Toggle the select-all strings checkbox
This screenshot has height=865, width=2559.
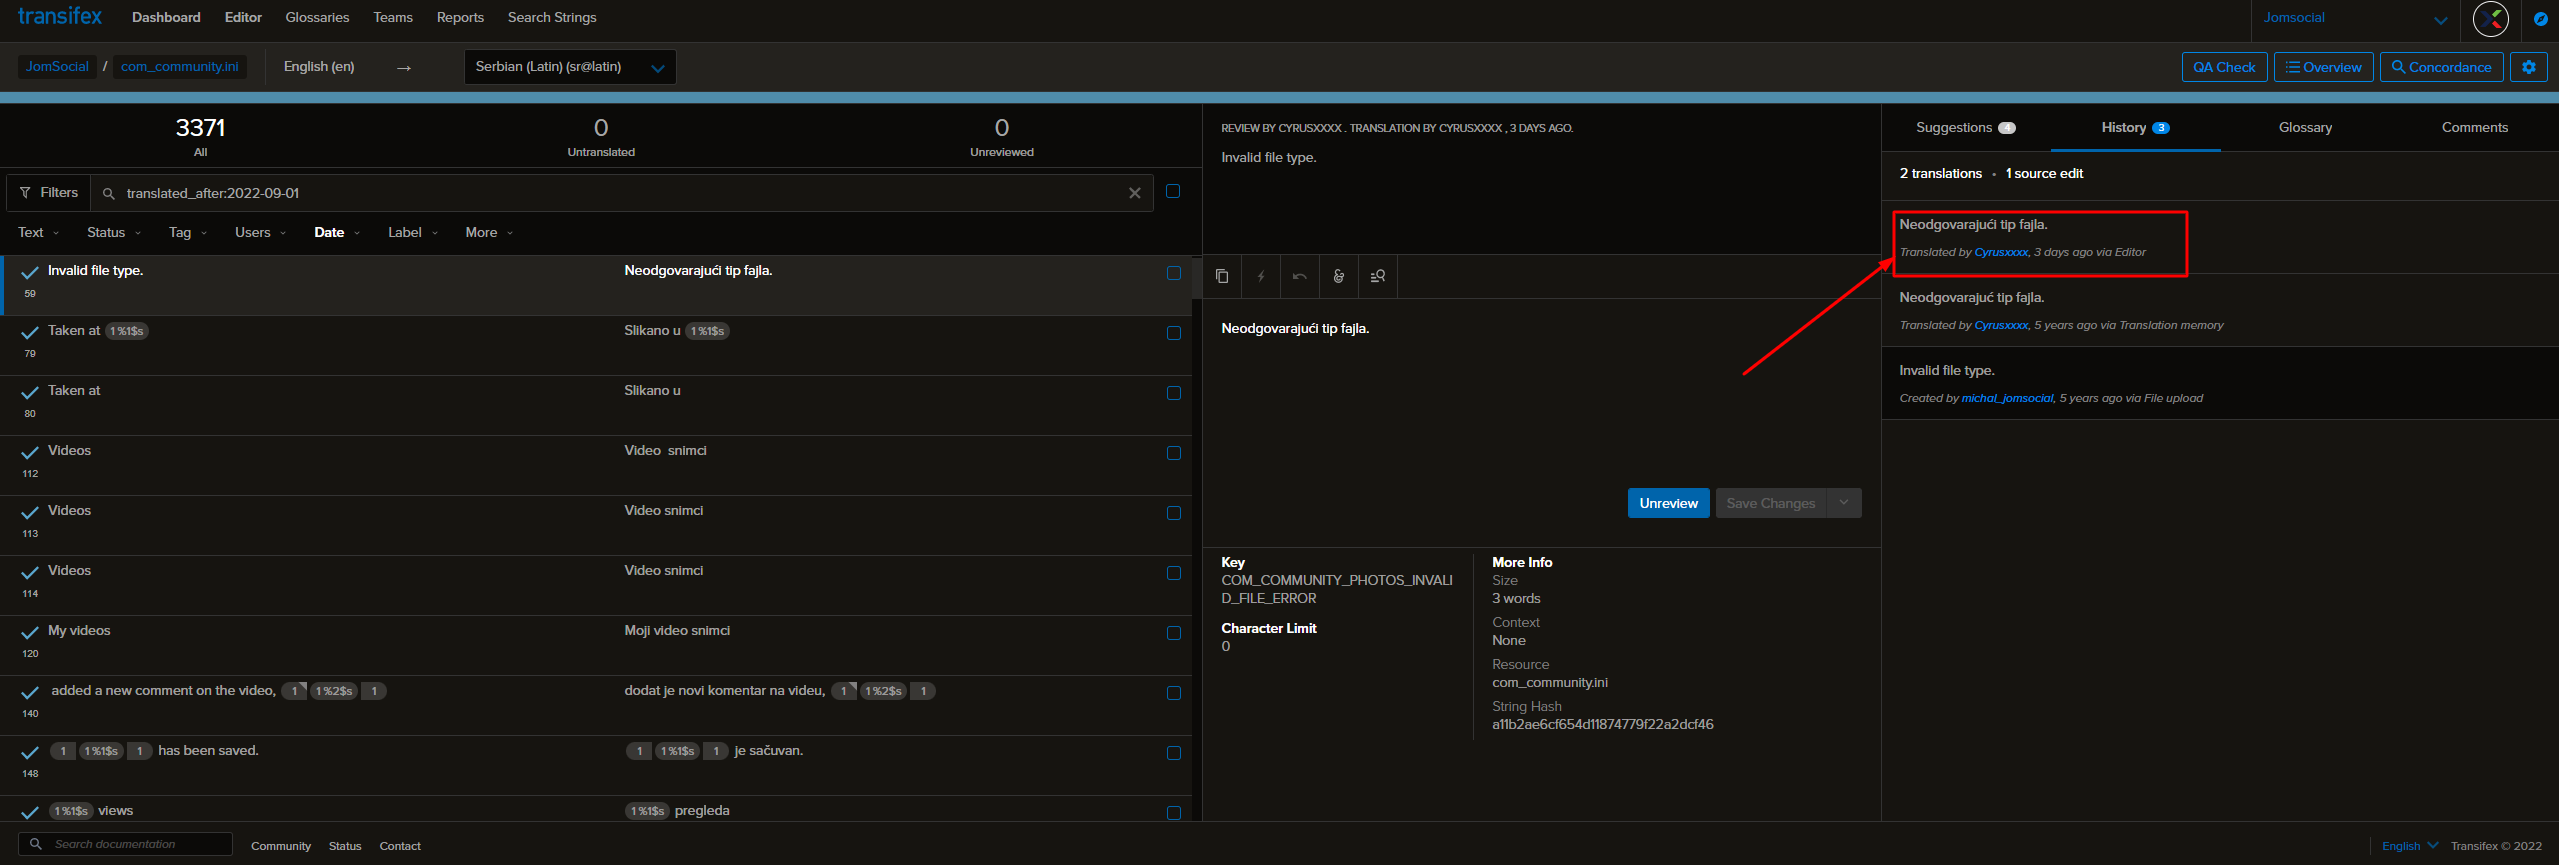(x=1172, y=191)
